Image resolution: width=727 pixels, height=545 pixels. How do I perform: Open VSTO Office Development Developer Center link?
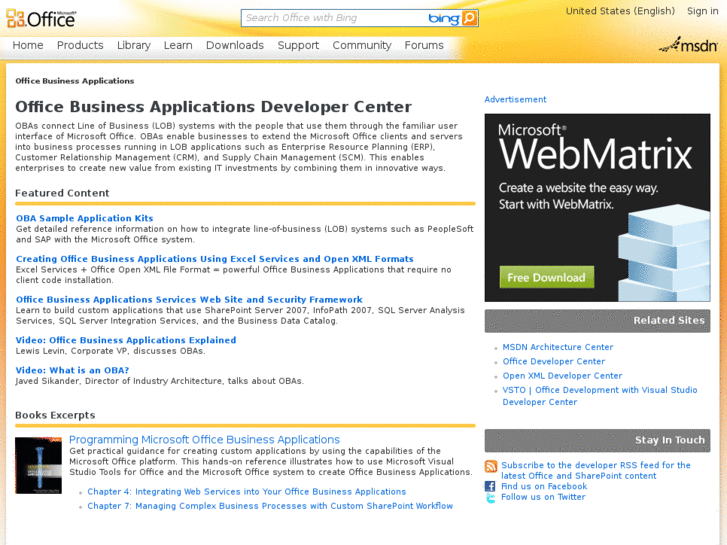[600, 396]
